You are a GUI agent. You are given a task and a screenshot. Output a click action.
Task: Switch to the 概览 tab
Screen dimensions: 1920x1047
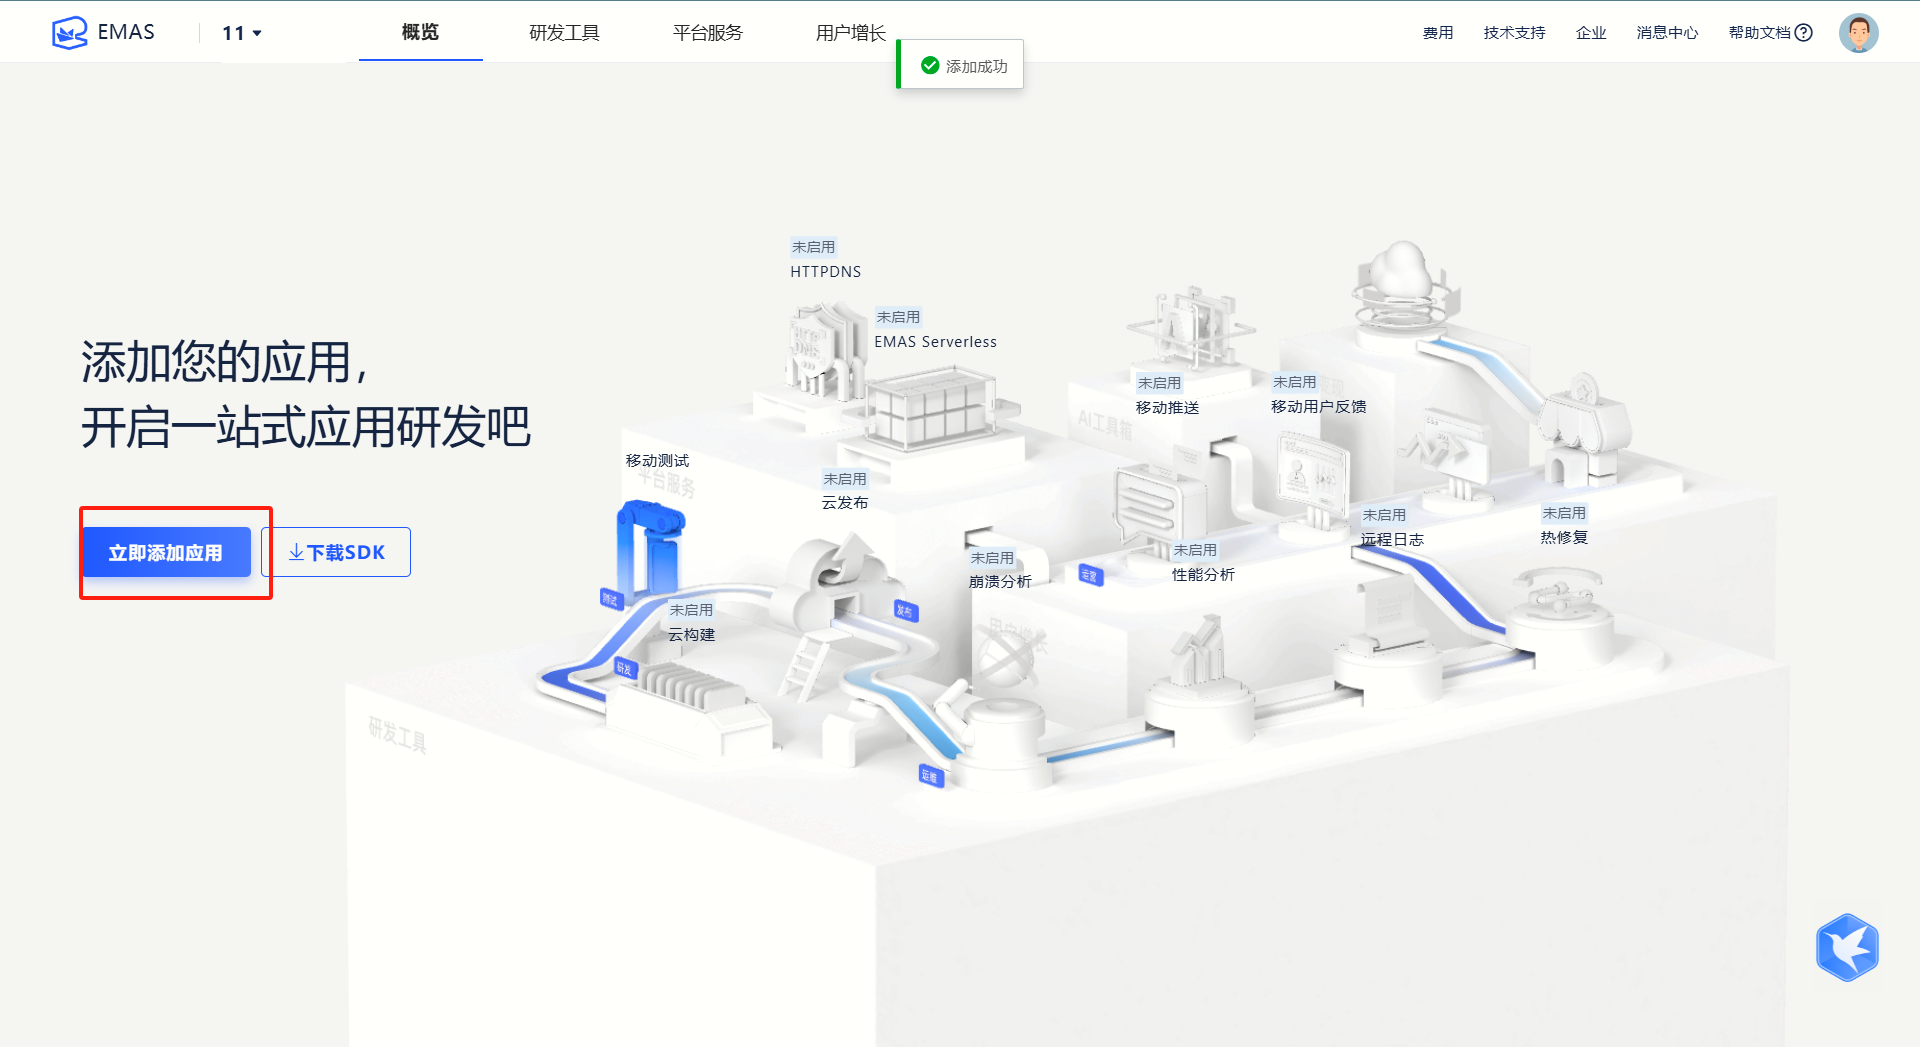[x=420, y=32]
